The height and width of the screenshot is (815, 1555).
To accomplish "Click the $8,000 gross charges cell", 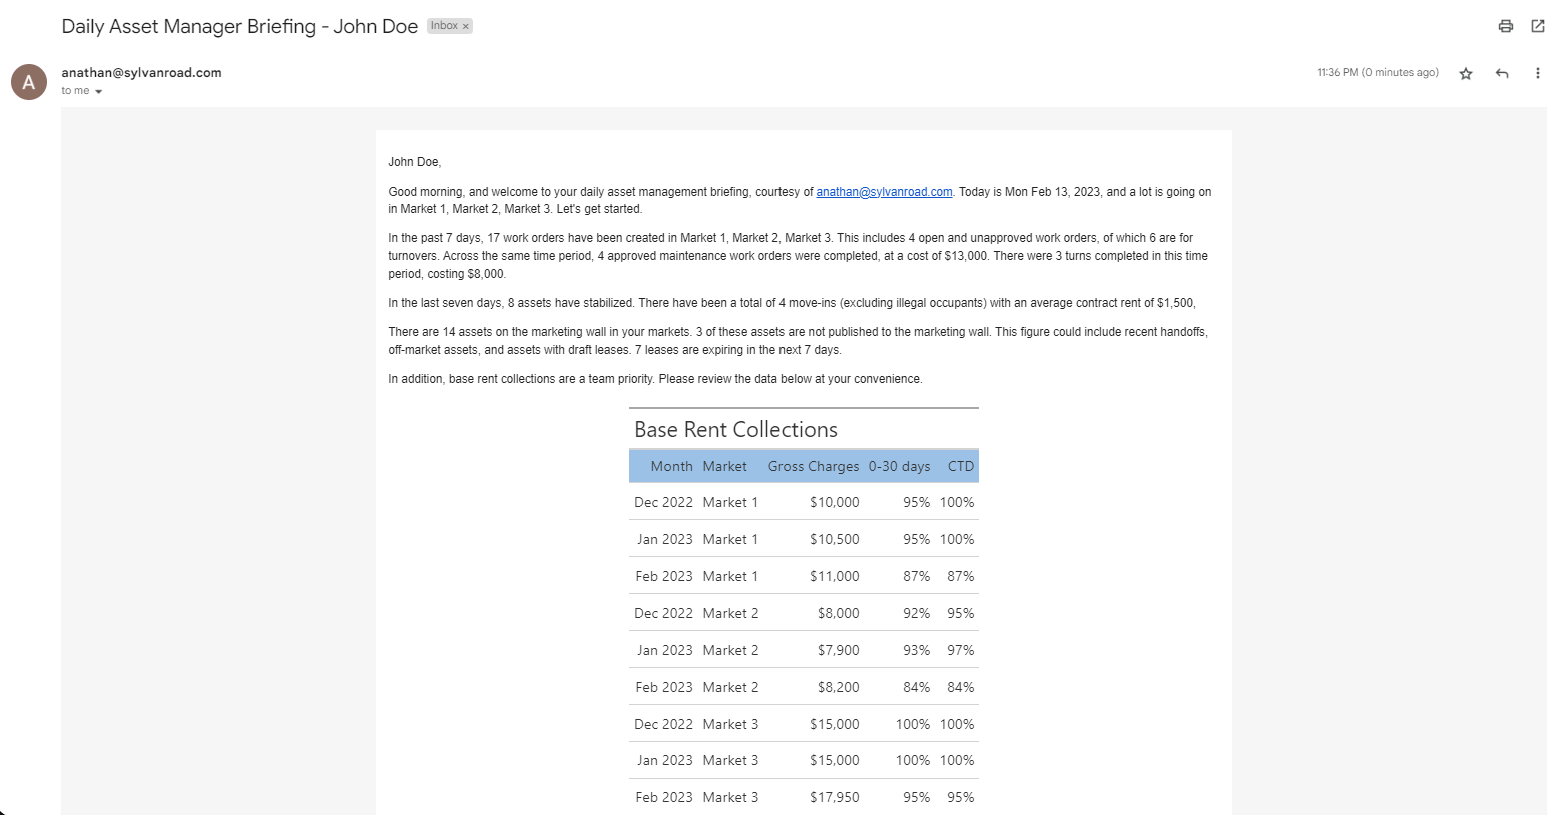I will tap(838, 613).
